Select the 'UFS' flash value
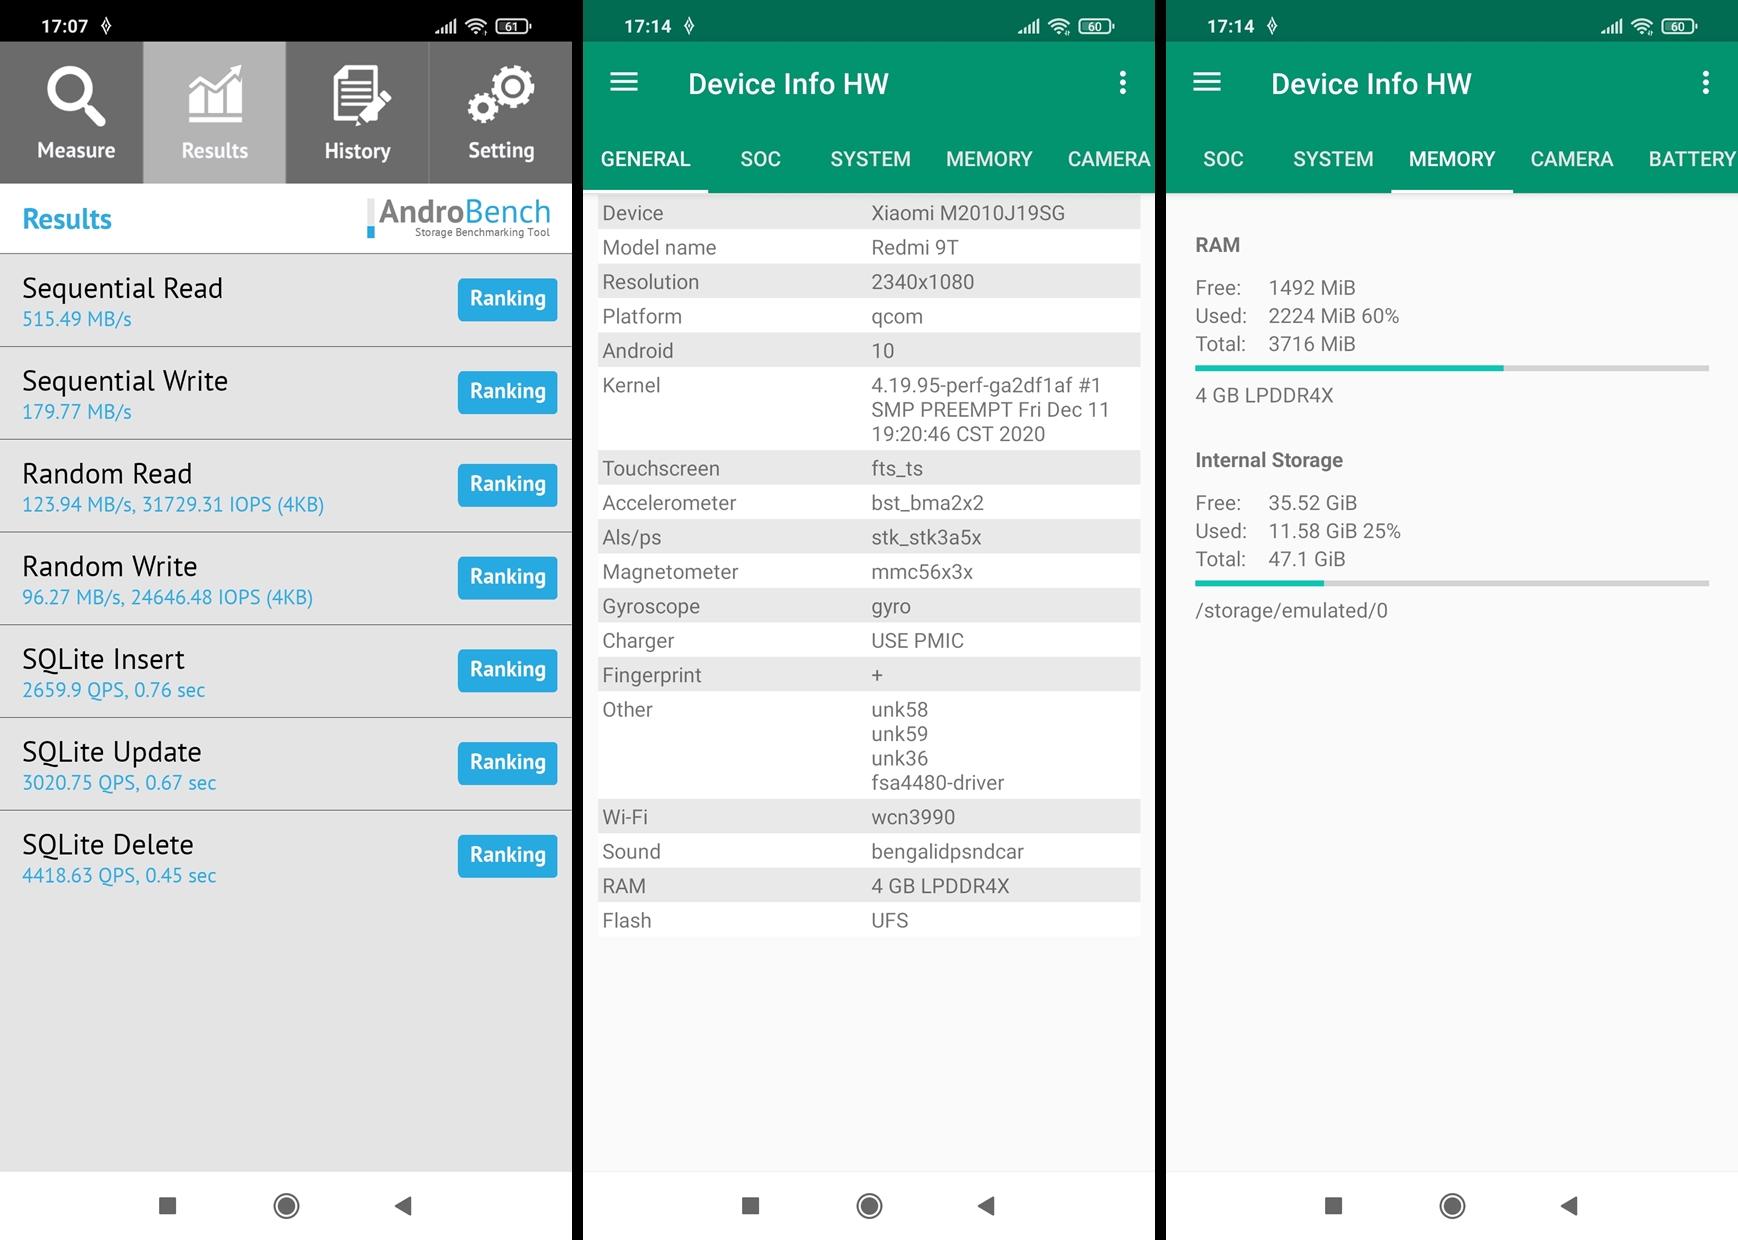 tap(889, 920)
